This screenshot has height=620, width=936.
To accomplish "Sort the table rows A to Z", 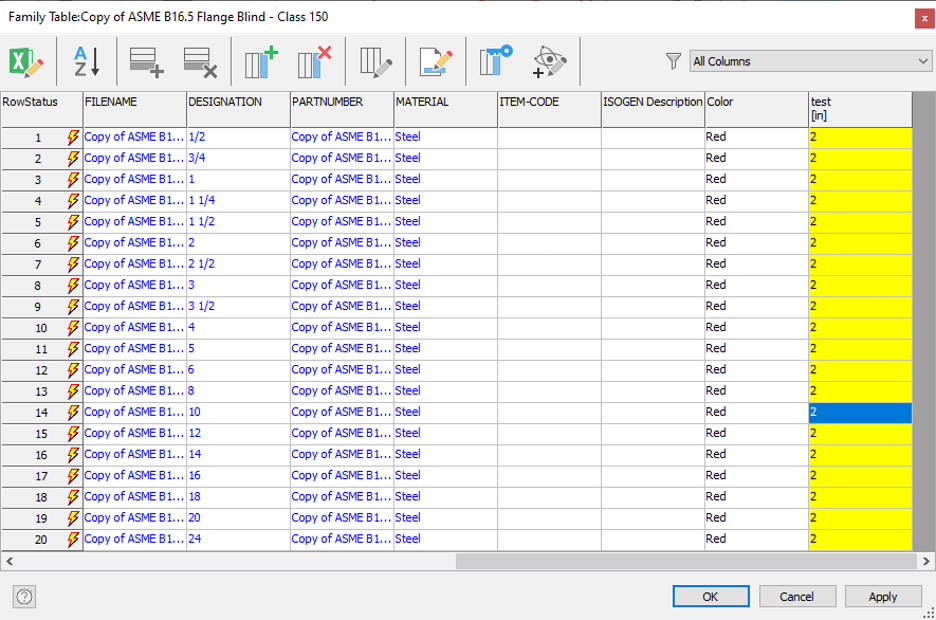I will click(x=87, y=62).
